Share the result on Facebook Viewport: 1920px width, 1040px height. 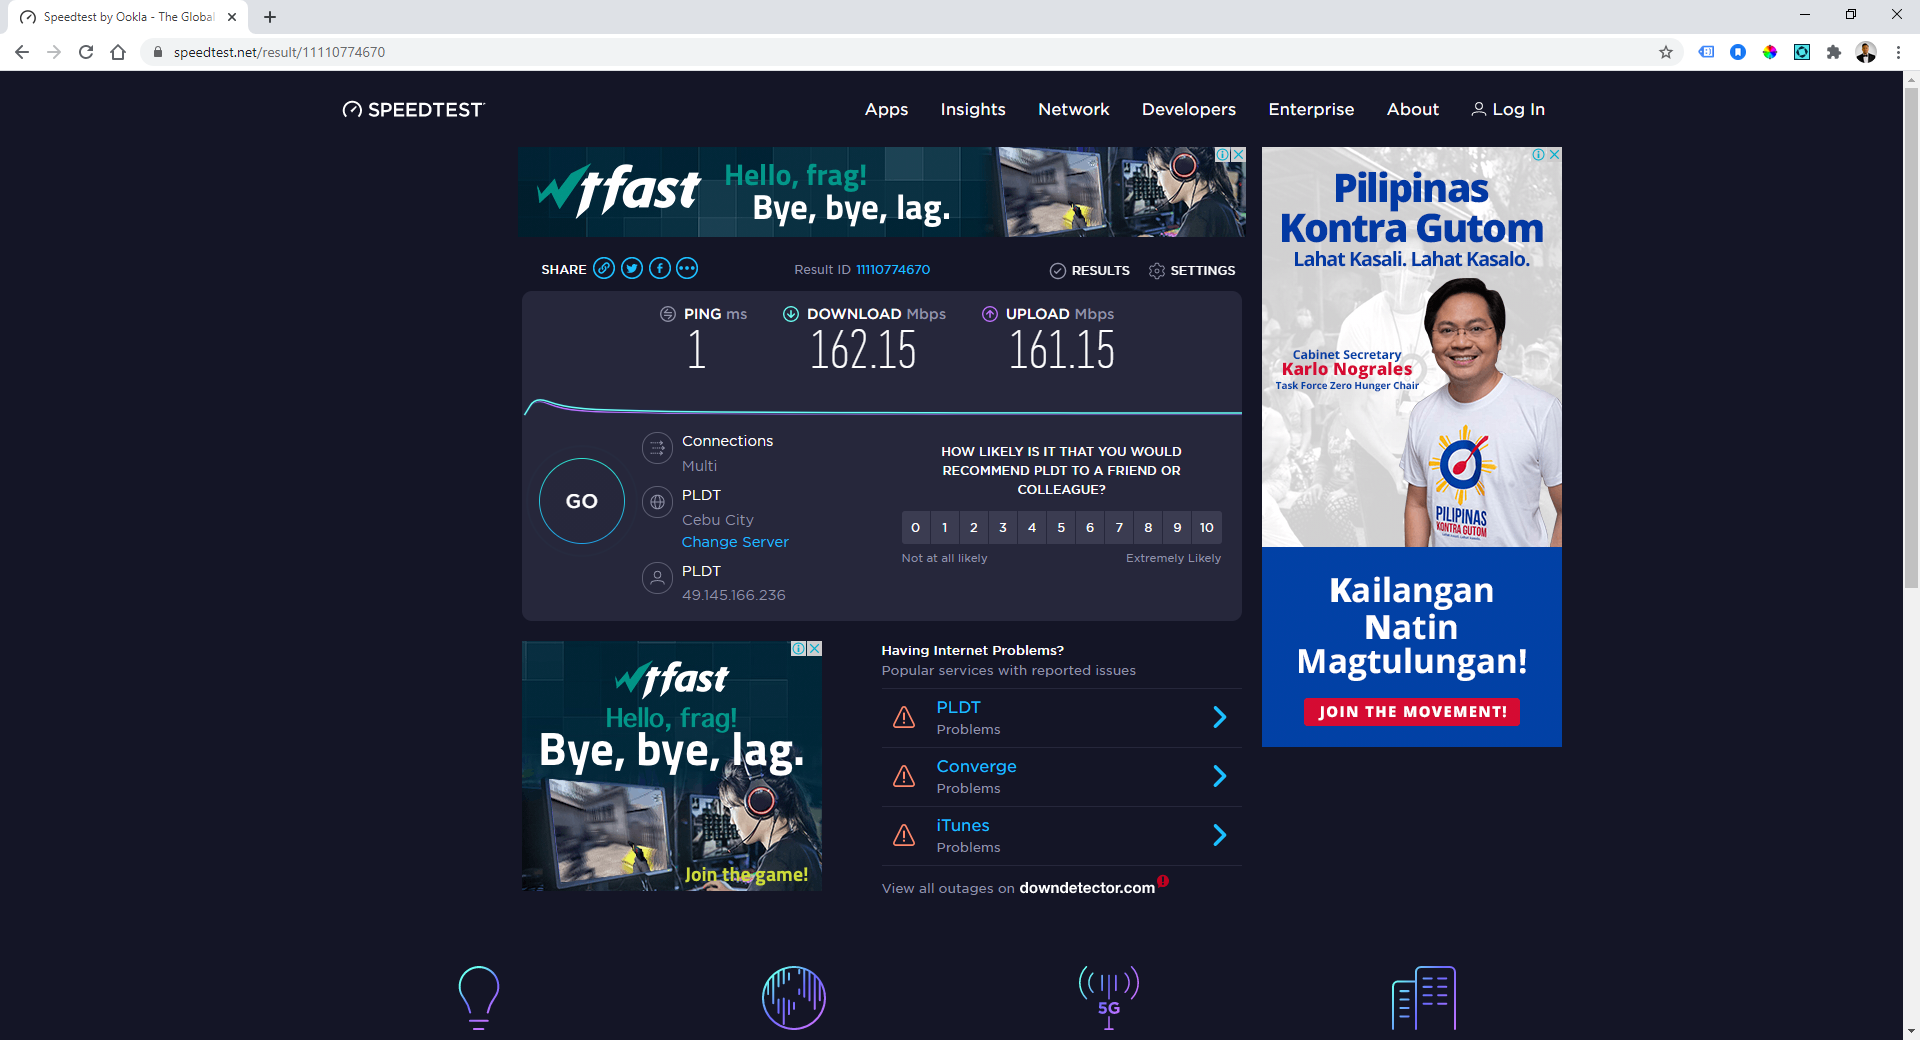660,268
